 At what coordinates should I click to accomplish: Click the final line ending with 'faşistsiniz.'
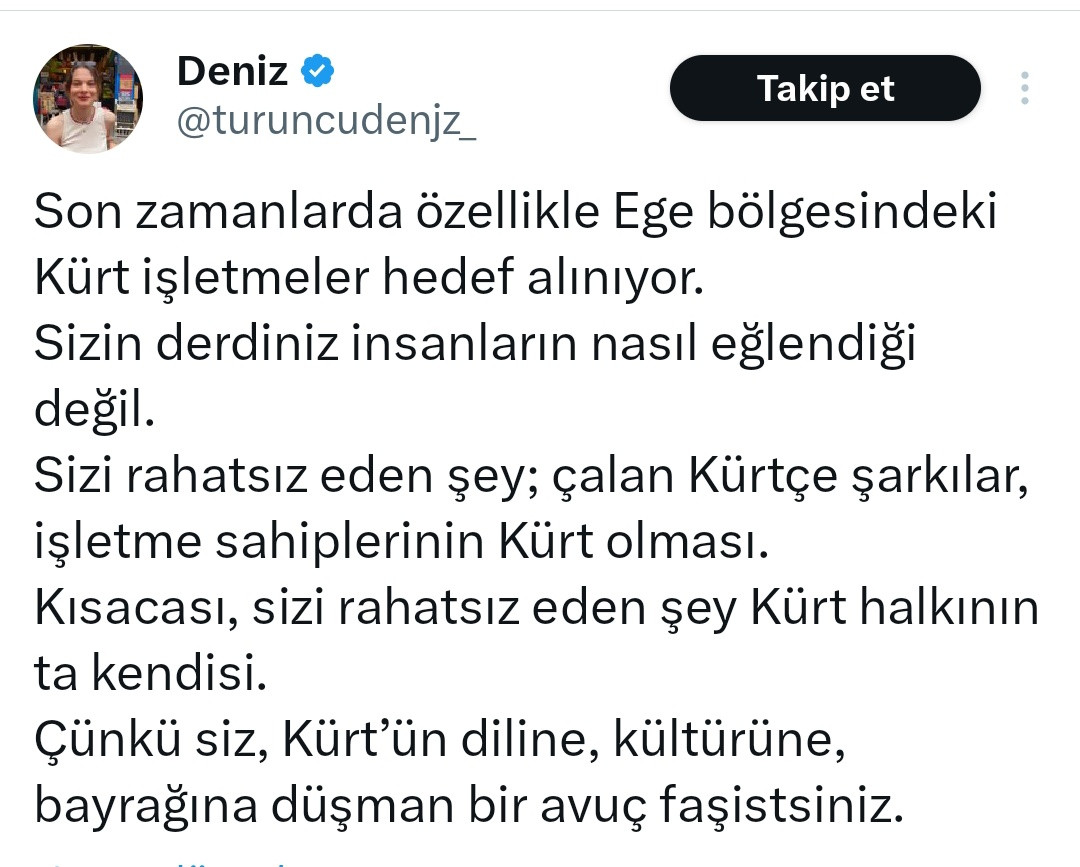click(x=469, y=806)
